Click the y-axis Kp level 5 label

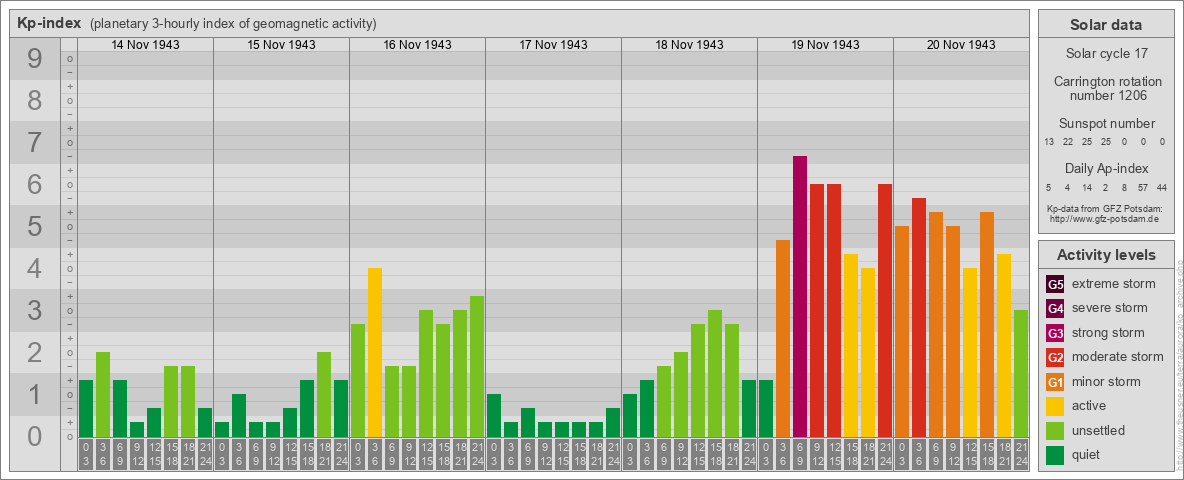click(35, 226)
